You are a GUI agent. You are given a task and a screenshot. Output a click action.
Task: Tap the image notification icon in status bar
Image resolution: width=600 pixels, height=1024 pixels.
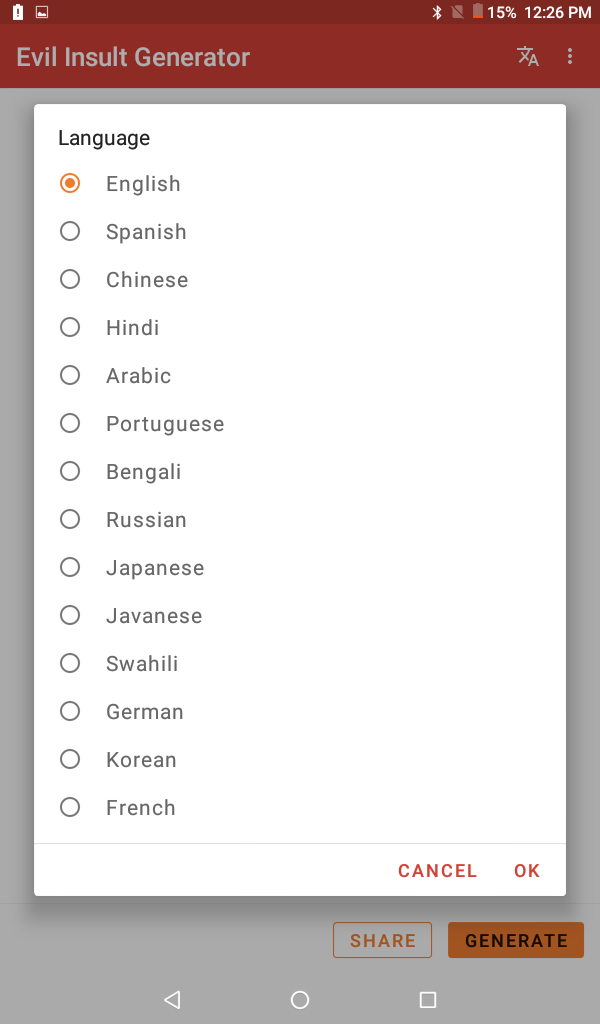[x=42, y=13]
